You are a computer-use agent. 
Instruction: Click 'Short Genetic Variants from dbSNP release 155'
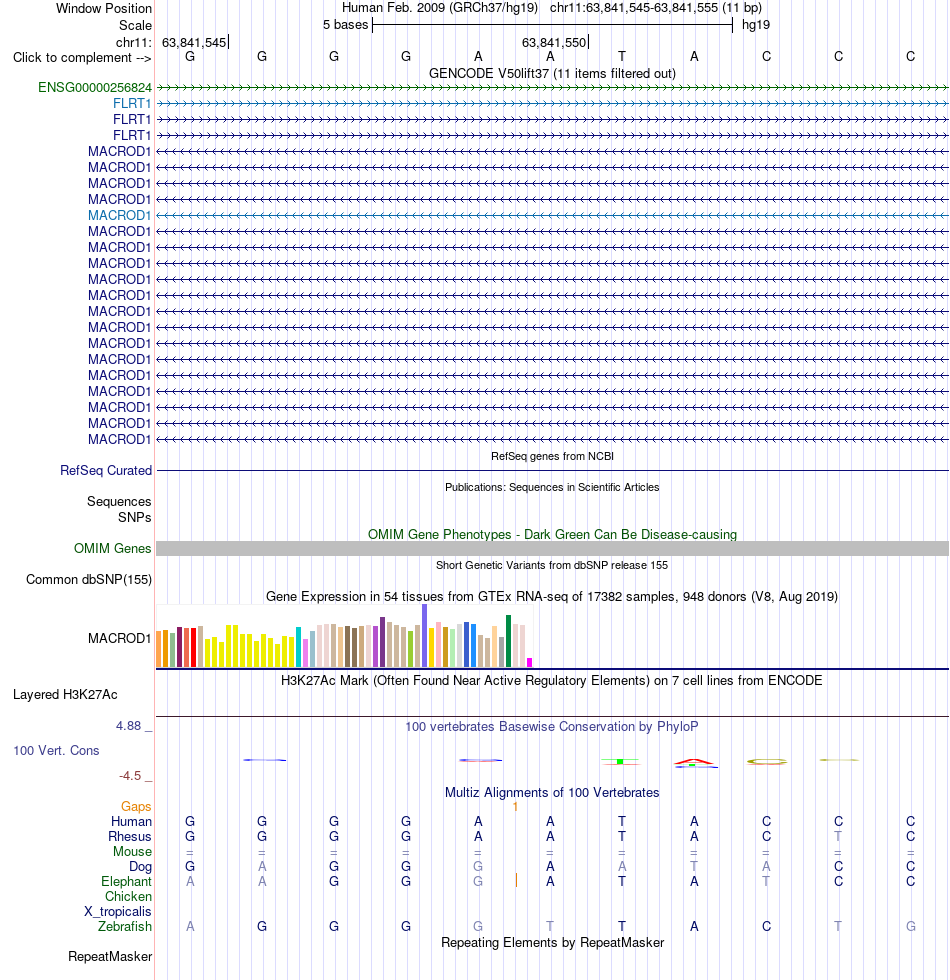coord(552,565)
